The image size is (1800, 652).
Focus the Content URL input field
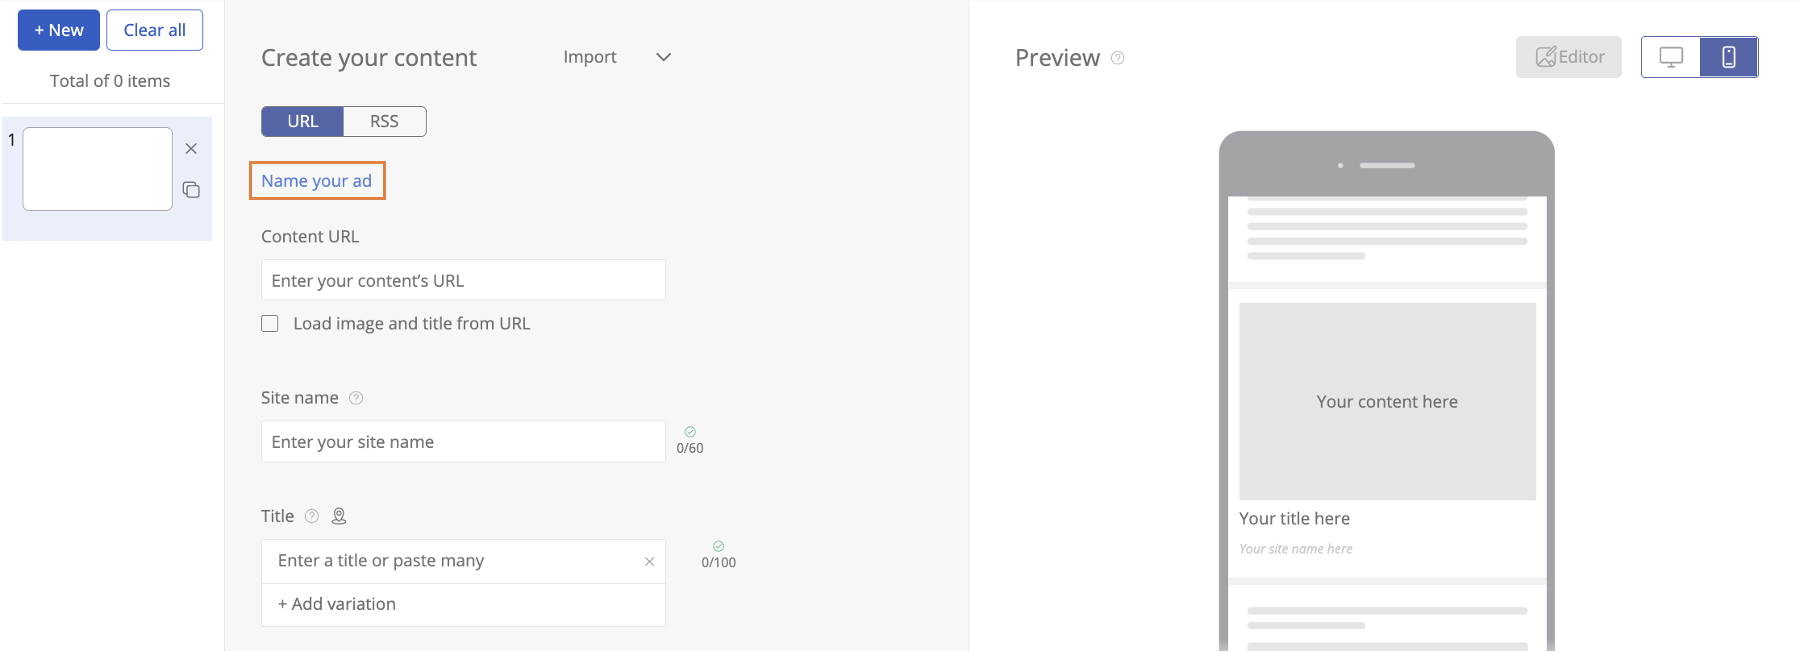tap(463, 281)
